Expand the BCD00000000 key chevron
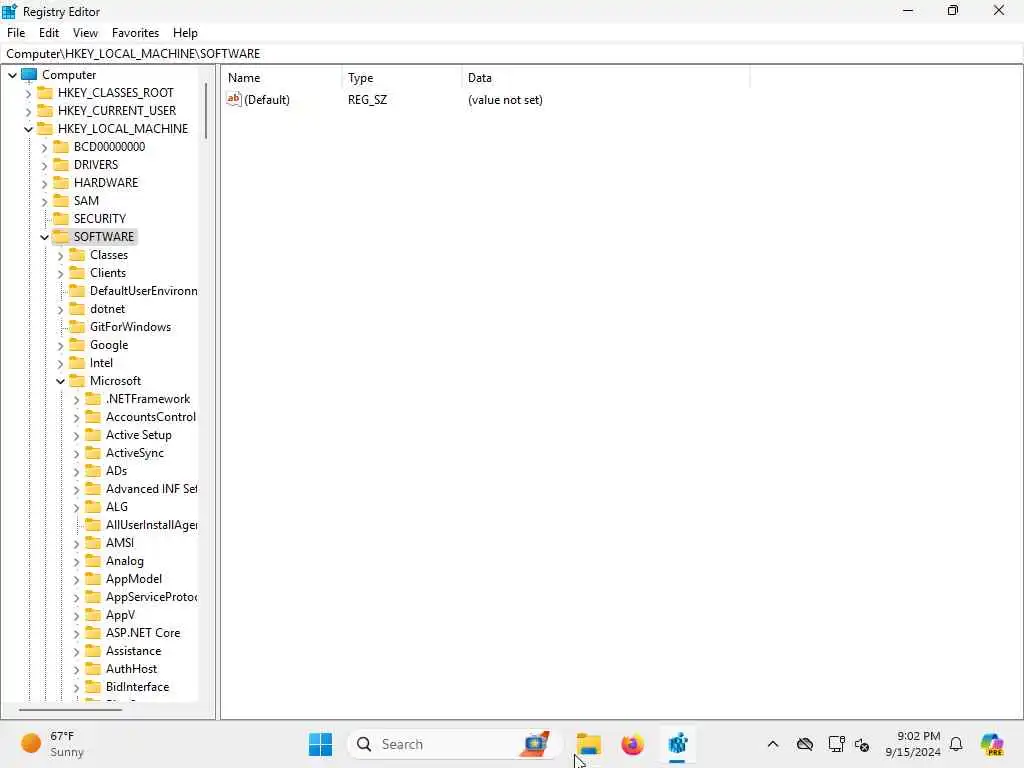The image size is (1024, 768). click(44, 148)
